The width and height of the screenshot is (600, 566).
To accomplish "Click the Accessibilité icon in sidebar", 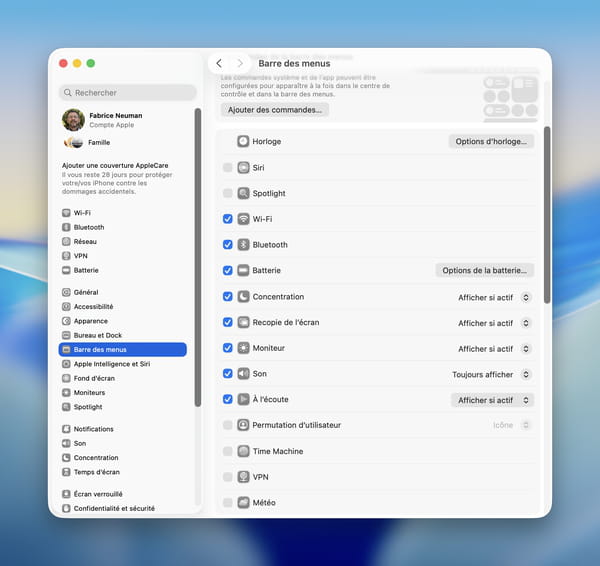I will pos(66,307).
